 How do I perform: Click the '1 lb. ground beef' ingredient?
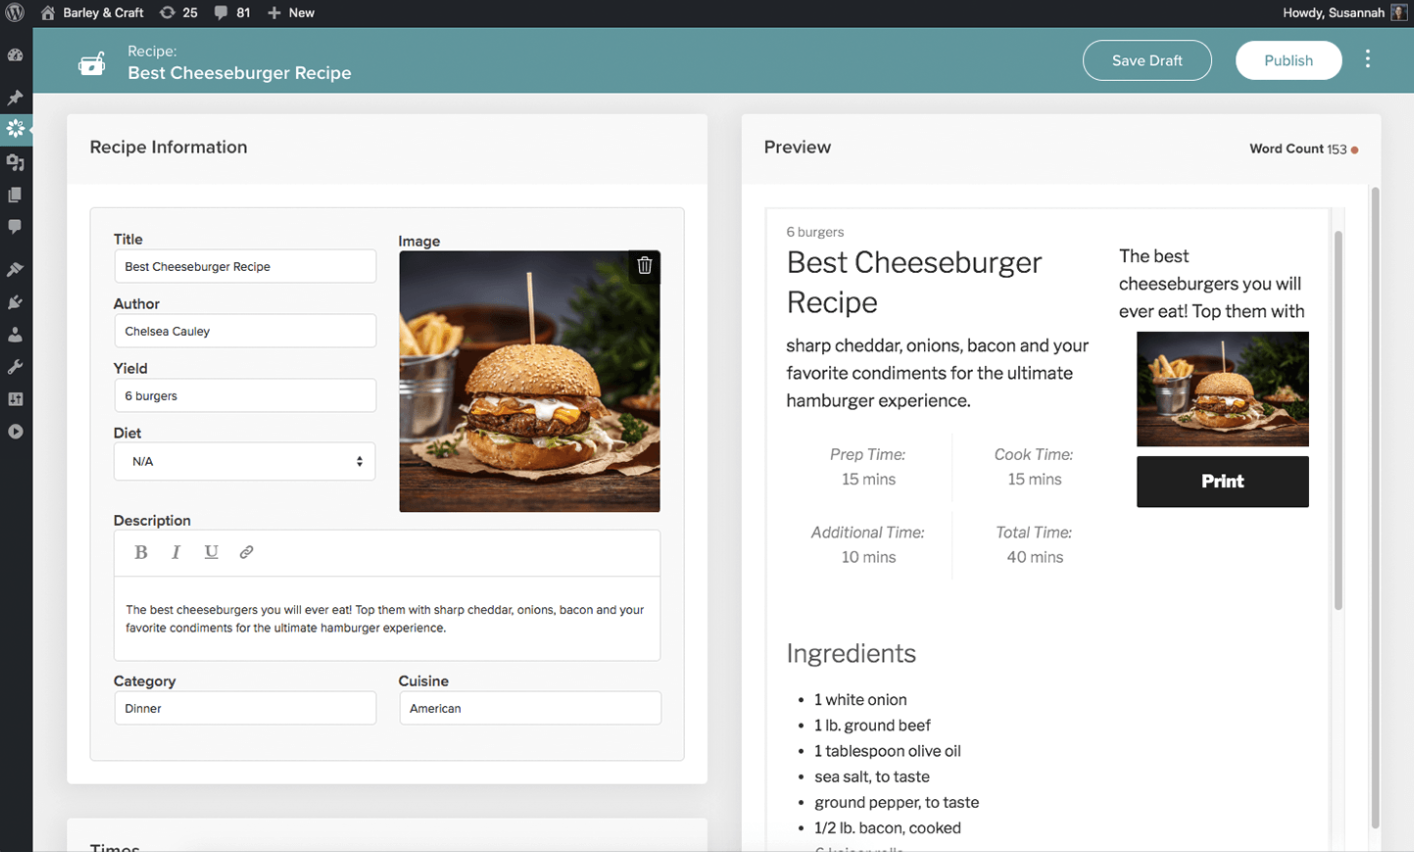pyautogui.click(x=872, y=725)
